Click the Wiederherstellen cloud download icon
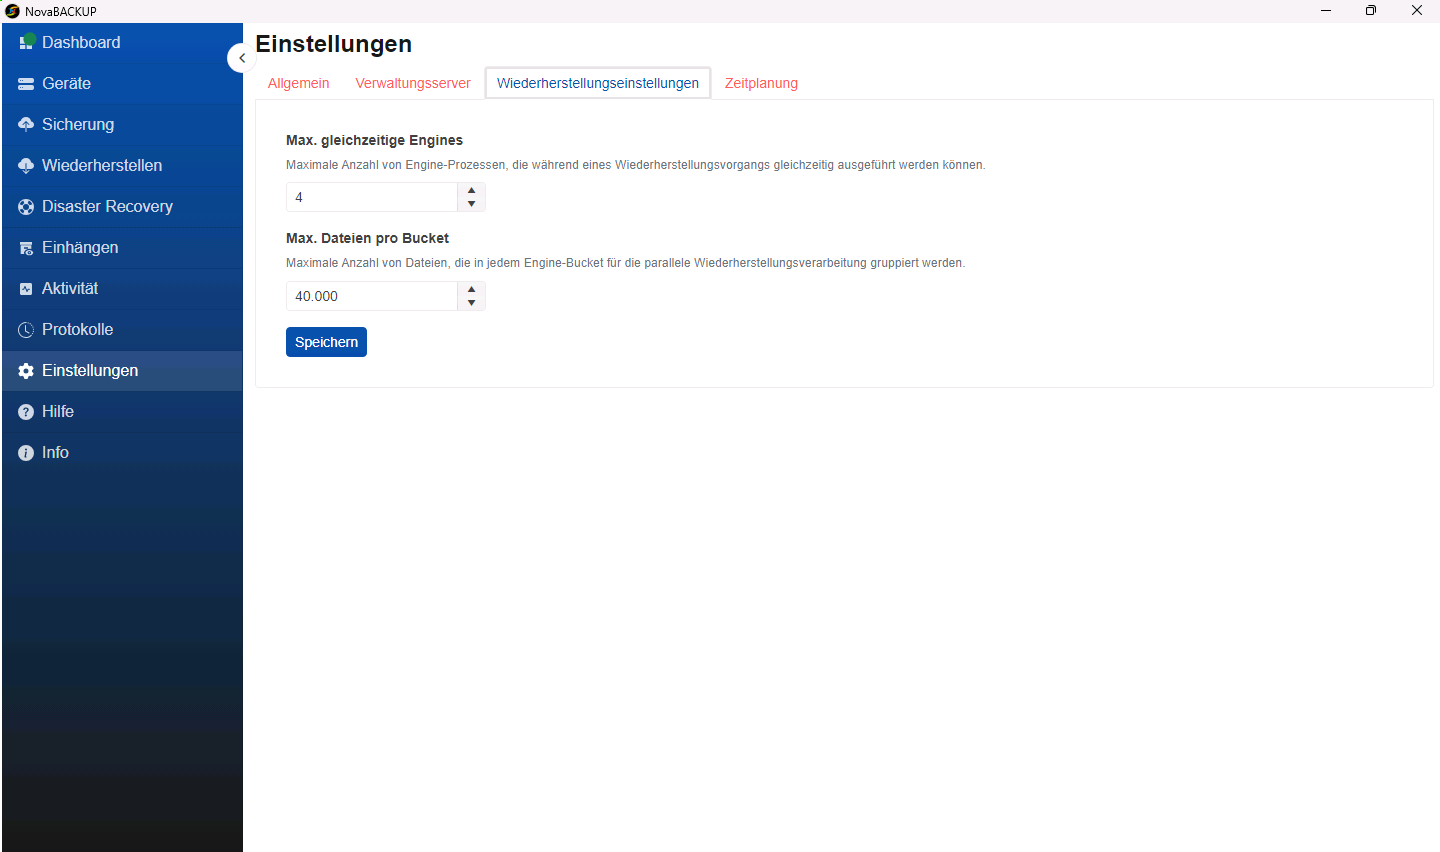The width and height of the screenshot is (1440, 852). point(26,166)
